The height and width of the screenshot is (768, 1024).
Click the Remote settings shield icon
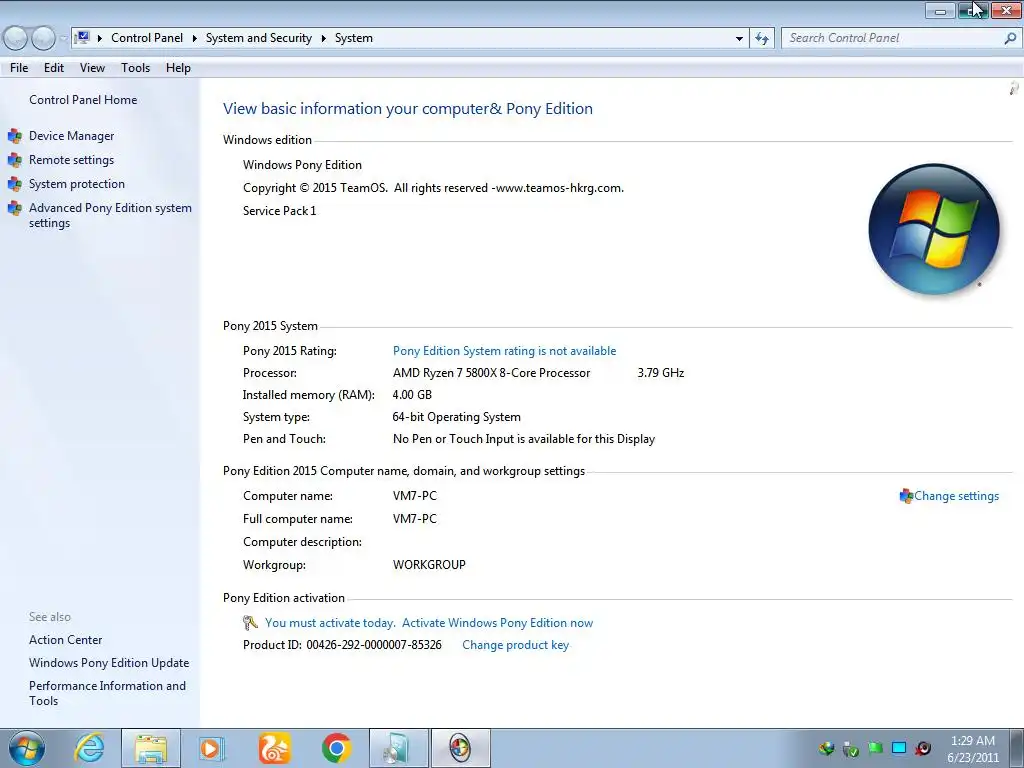pos(14,160)
